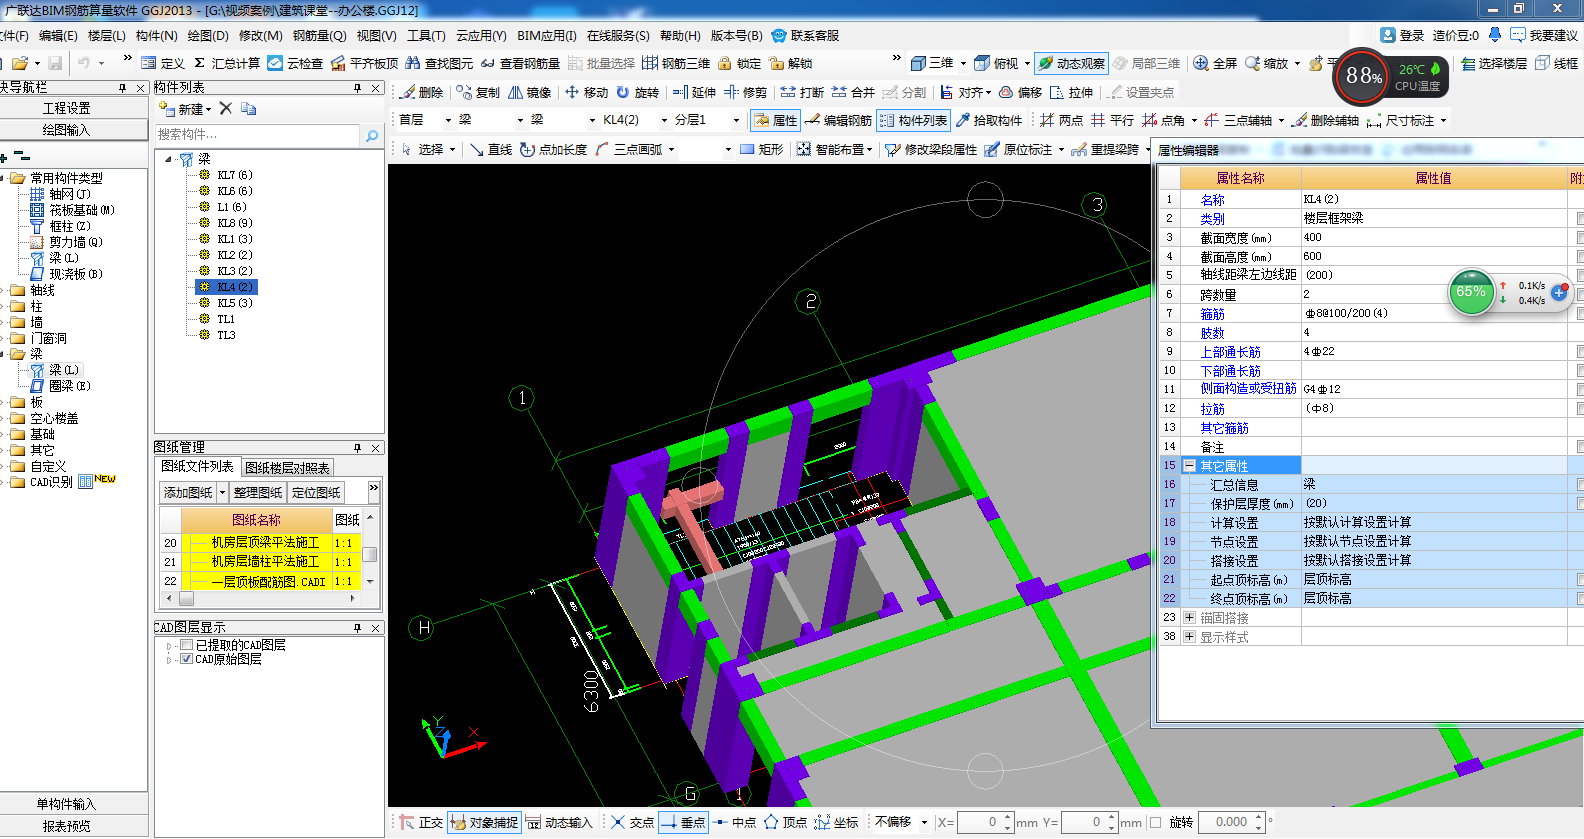Image resolution: width=1584 pixels, height=839 pixels.
Task: Open the 云检查 cloud check tool
Action: (x=295, y=63)
